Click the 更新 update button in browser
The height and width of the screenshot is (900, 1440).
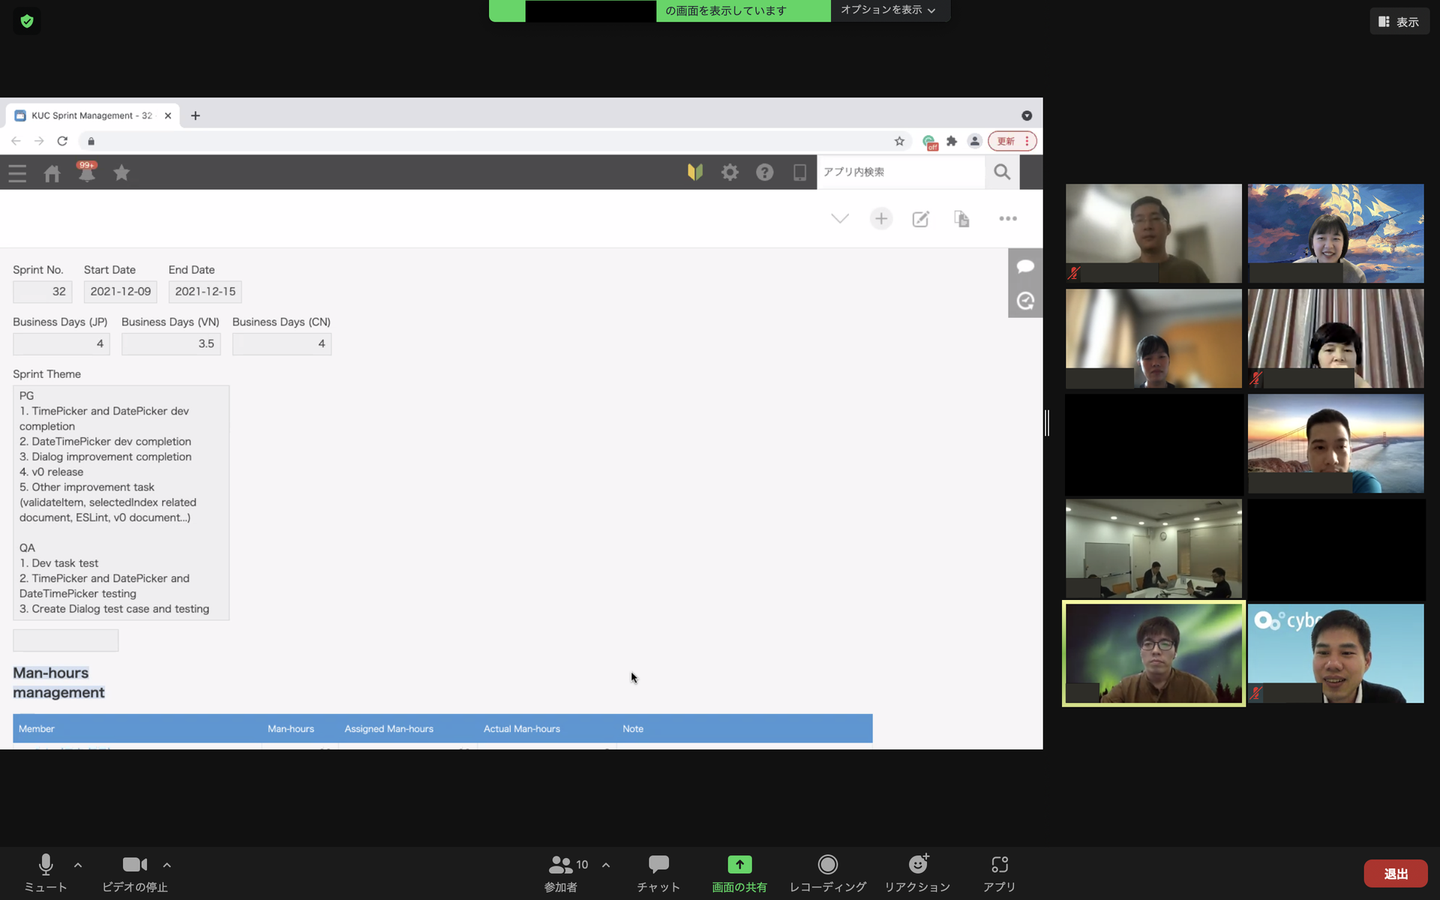(x=1012, y=141)
